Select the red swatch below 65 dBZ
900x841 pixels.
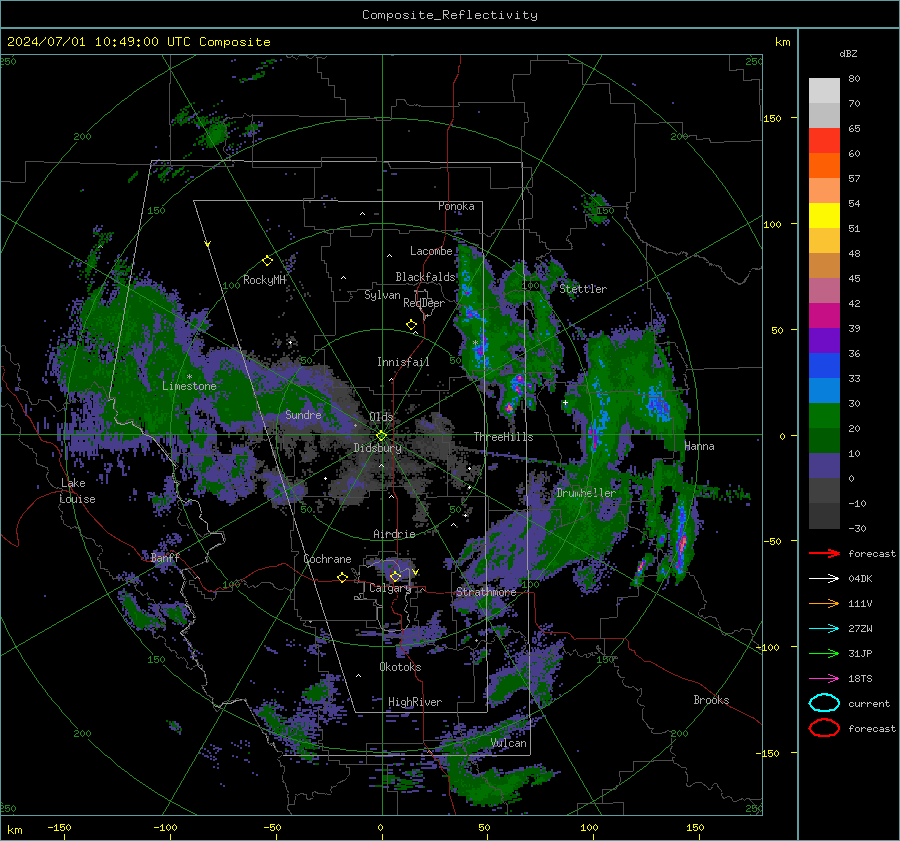[x=824, y=140]
